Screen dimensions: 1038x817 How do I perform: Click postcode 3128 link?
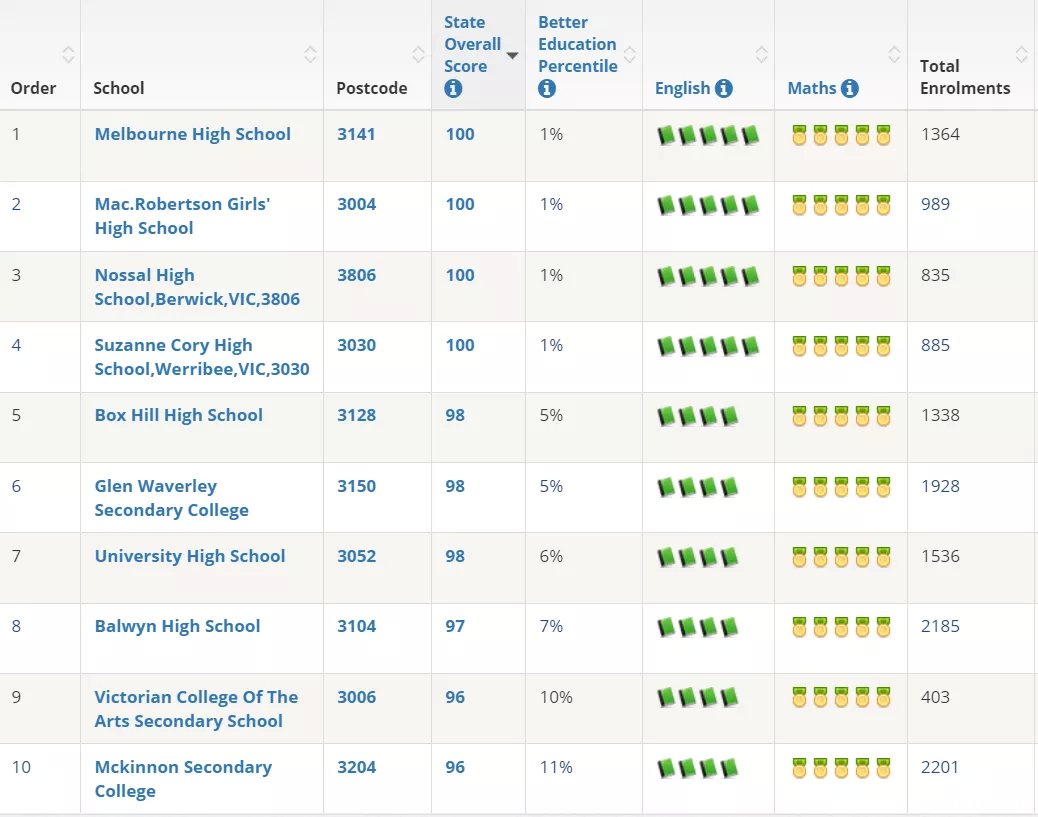[x=356, y=415]
